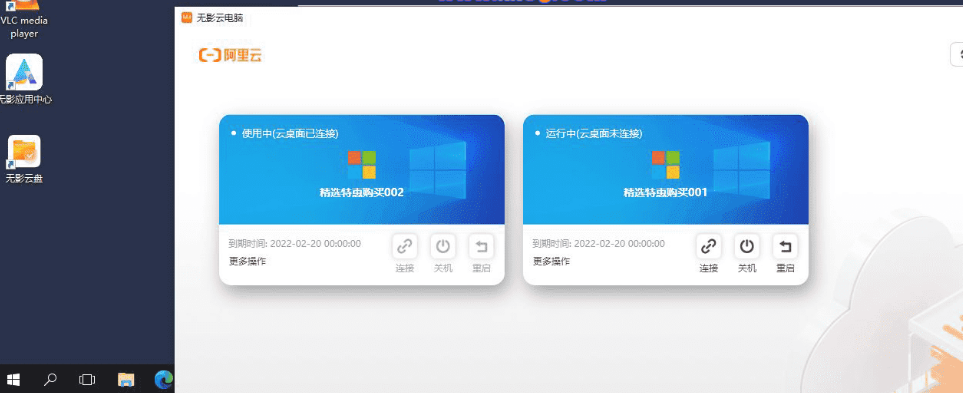Click the 无影云电脑 window title icon

(x=187, y=18)
